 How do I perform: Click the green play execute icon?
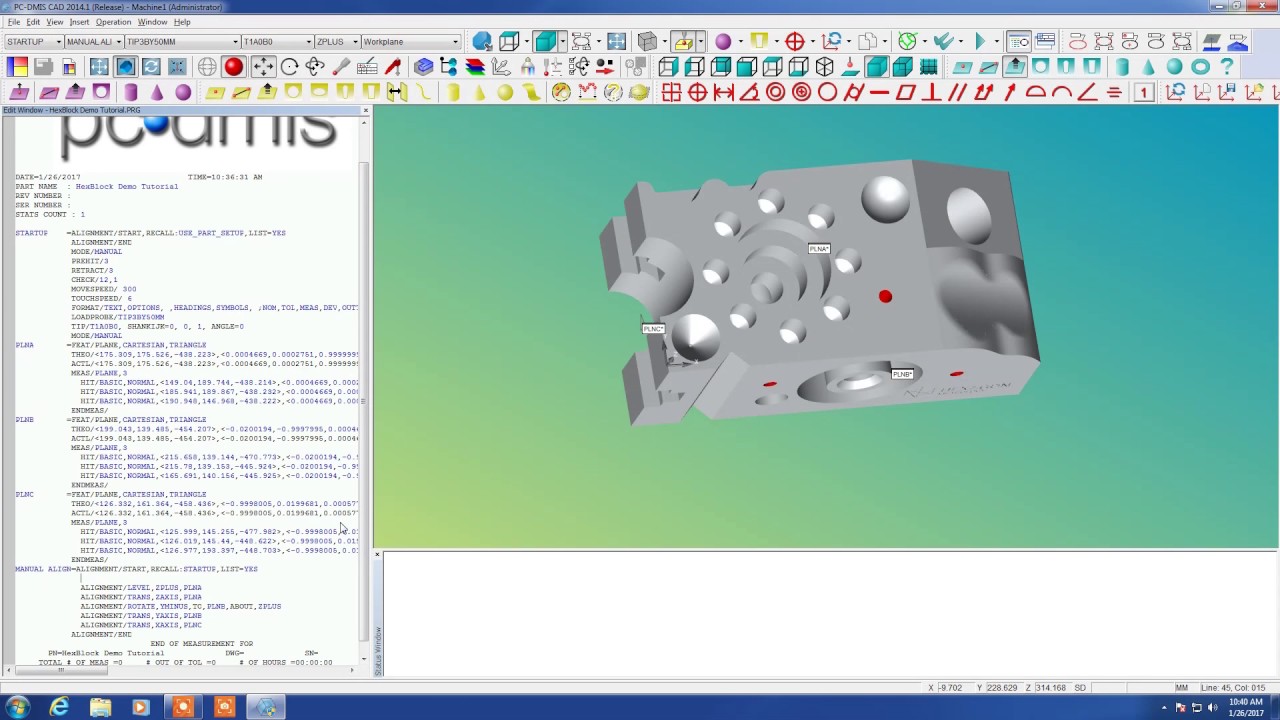point(980,41)
